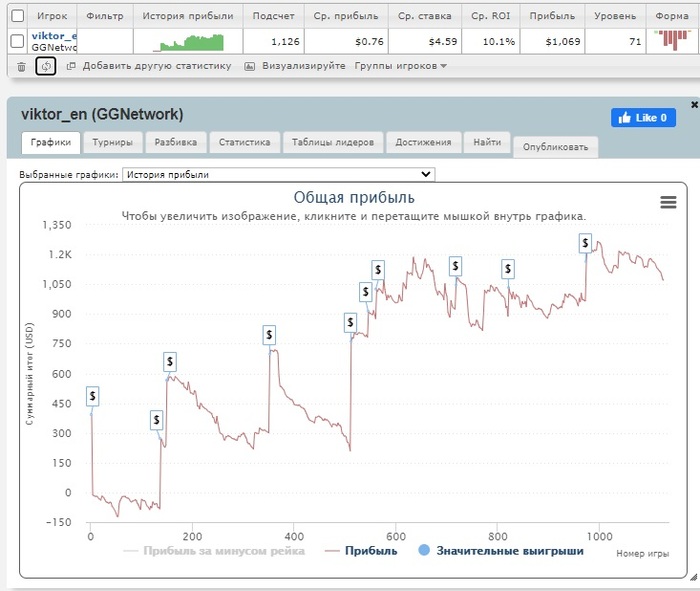Click the resize grip at panel corner
Screen dimensions: 700x591
693,577
